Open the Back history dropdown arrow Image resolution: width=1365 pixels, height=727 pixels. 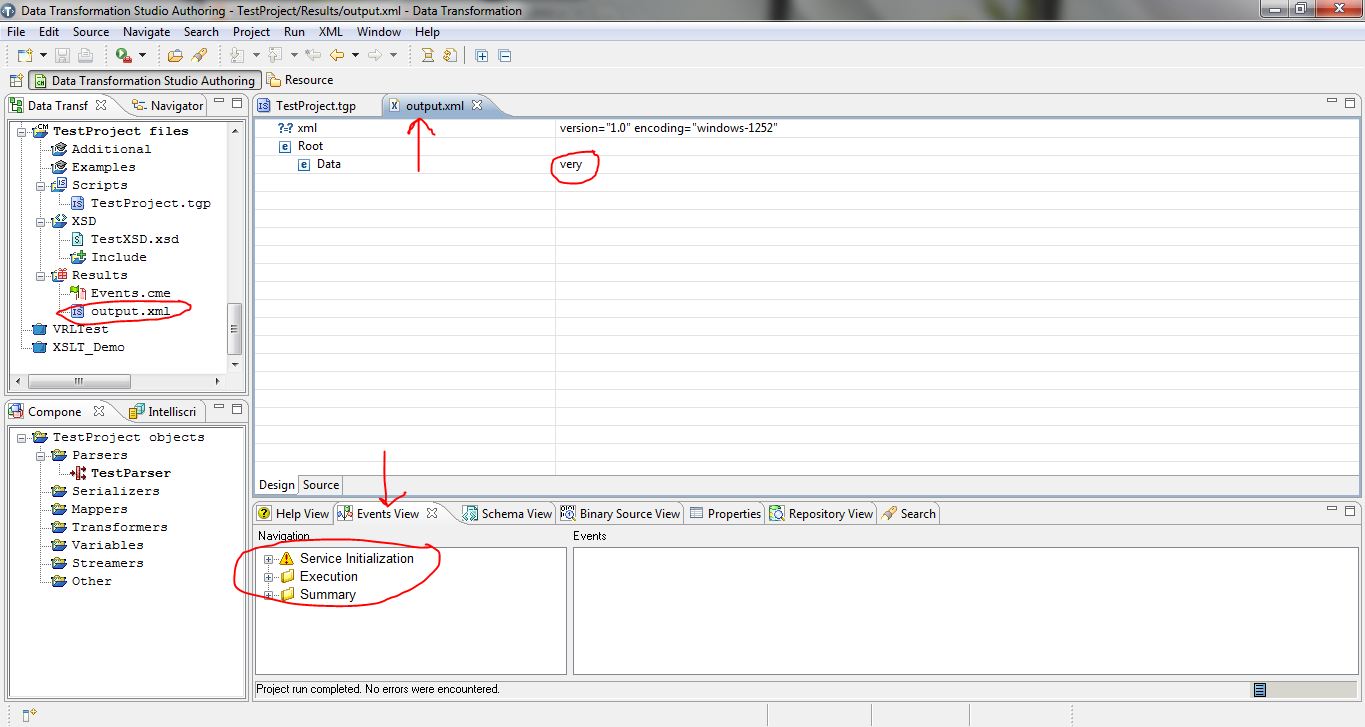[x=355, y=55]
